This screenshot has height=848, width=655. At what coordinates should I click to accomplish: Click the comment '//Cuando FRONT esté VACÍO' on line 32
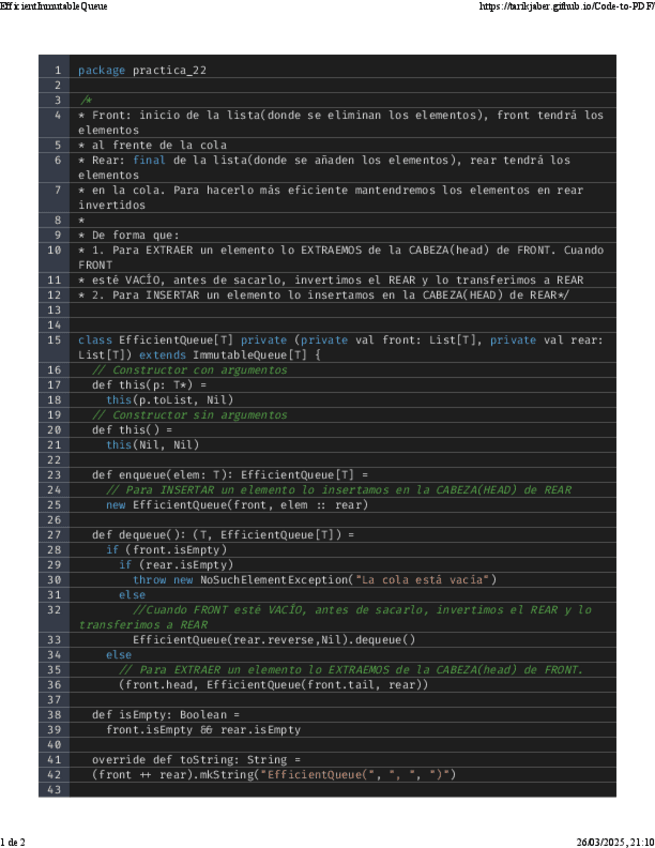click(x=219, y=610)
